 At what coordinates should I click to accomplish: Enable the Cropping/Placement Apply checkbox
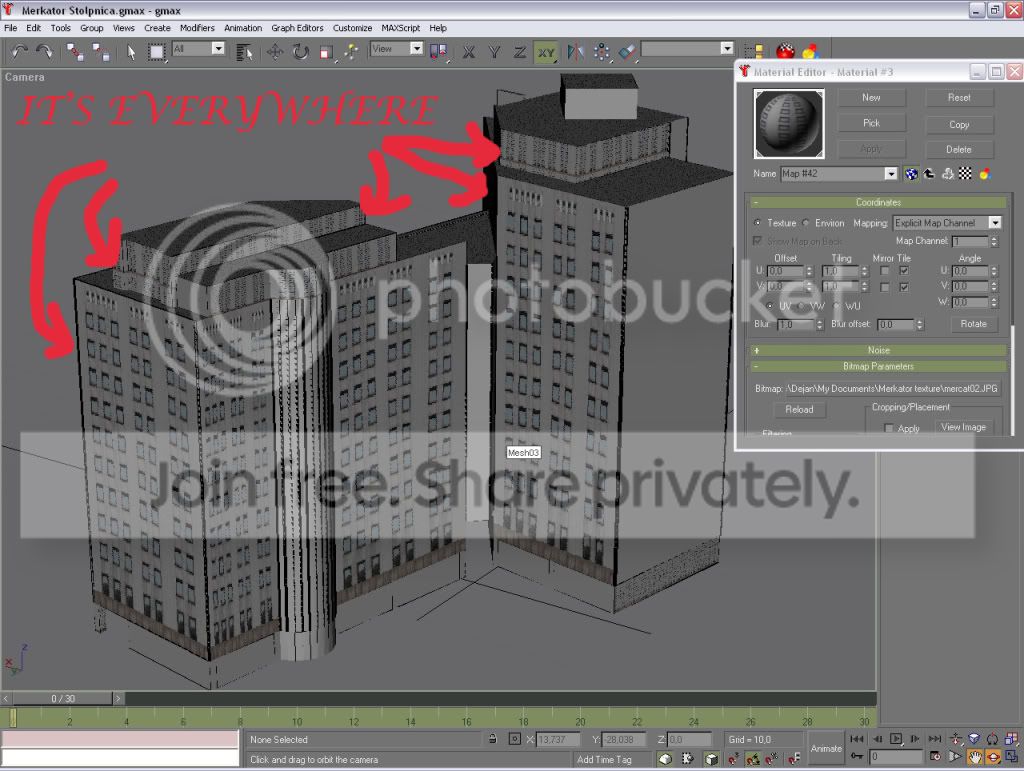(x=888, y=428)
